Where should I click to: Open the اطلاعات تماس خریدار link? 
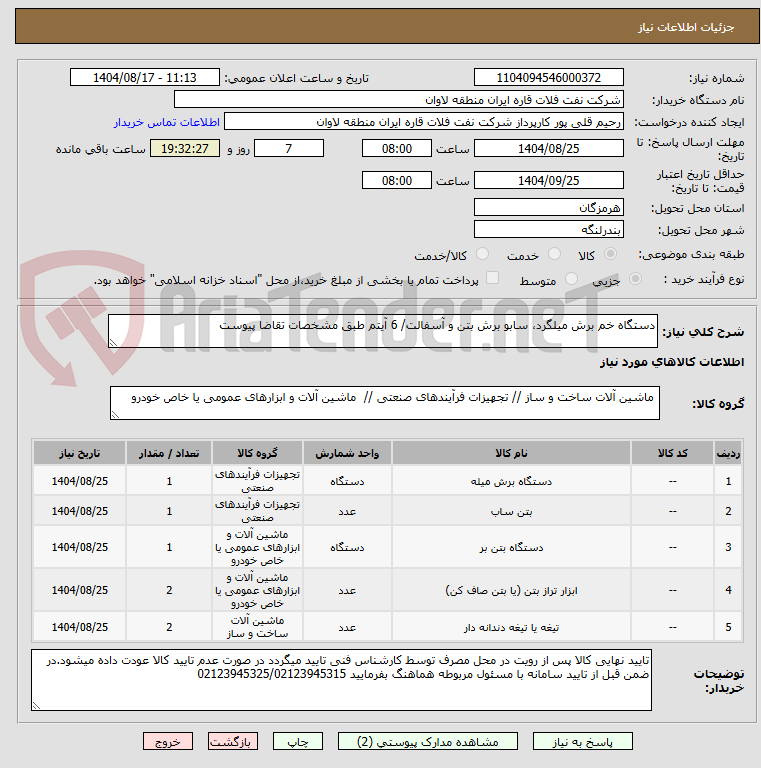166,122
